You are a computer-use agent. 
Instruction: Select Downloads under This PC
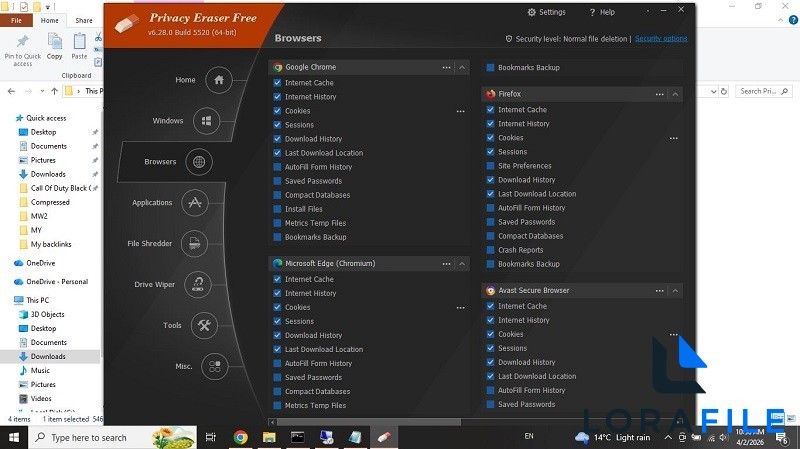tap(48, 356)
